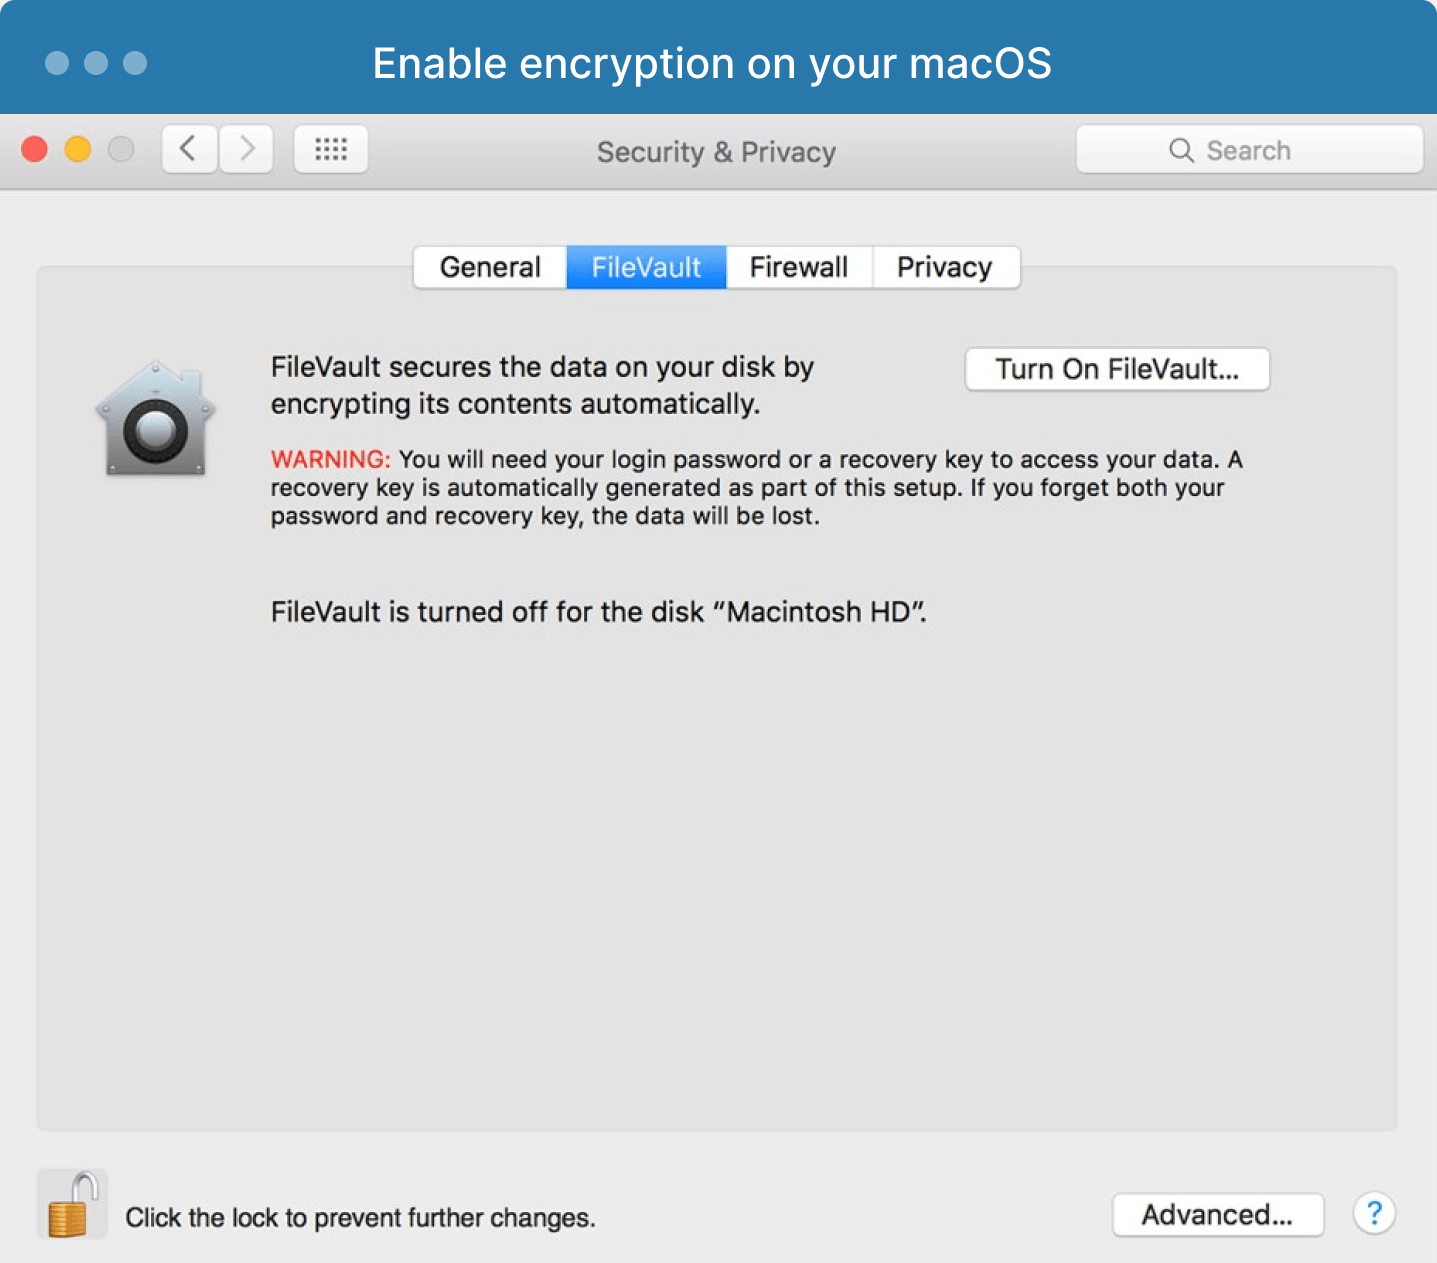Switch to the Firewall tab

(x=798, y=267)
